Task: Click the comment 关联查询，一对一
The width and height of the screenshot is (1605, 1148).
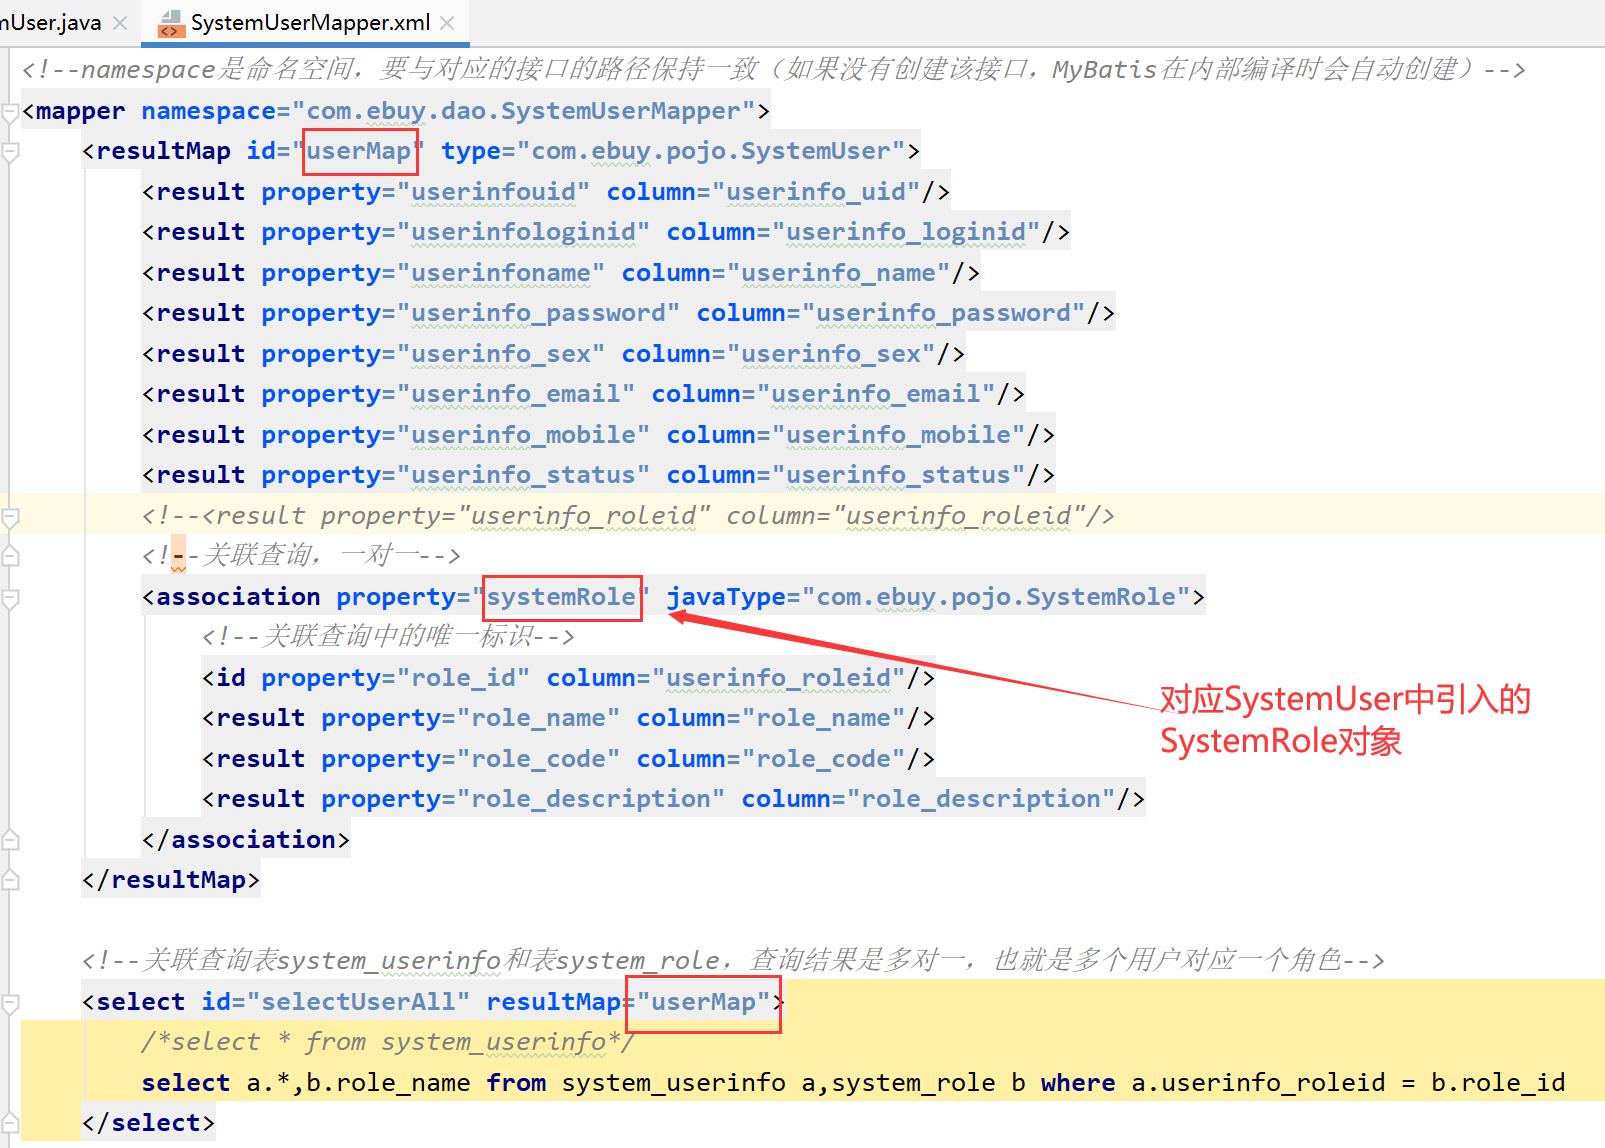Action: [x=301, y=556]
